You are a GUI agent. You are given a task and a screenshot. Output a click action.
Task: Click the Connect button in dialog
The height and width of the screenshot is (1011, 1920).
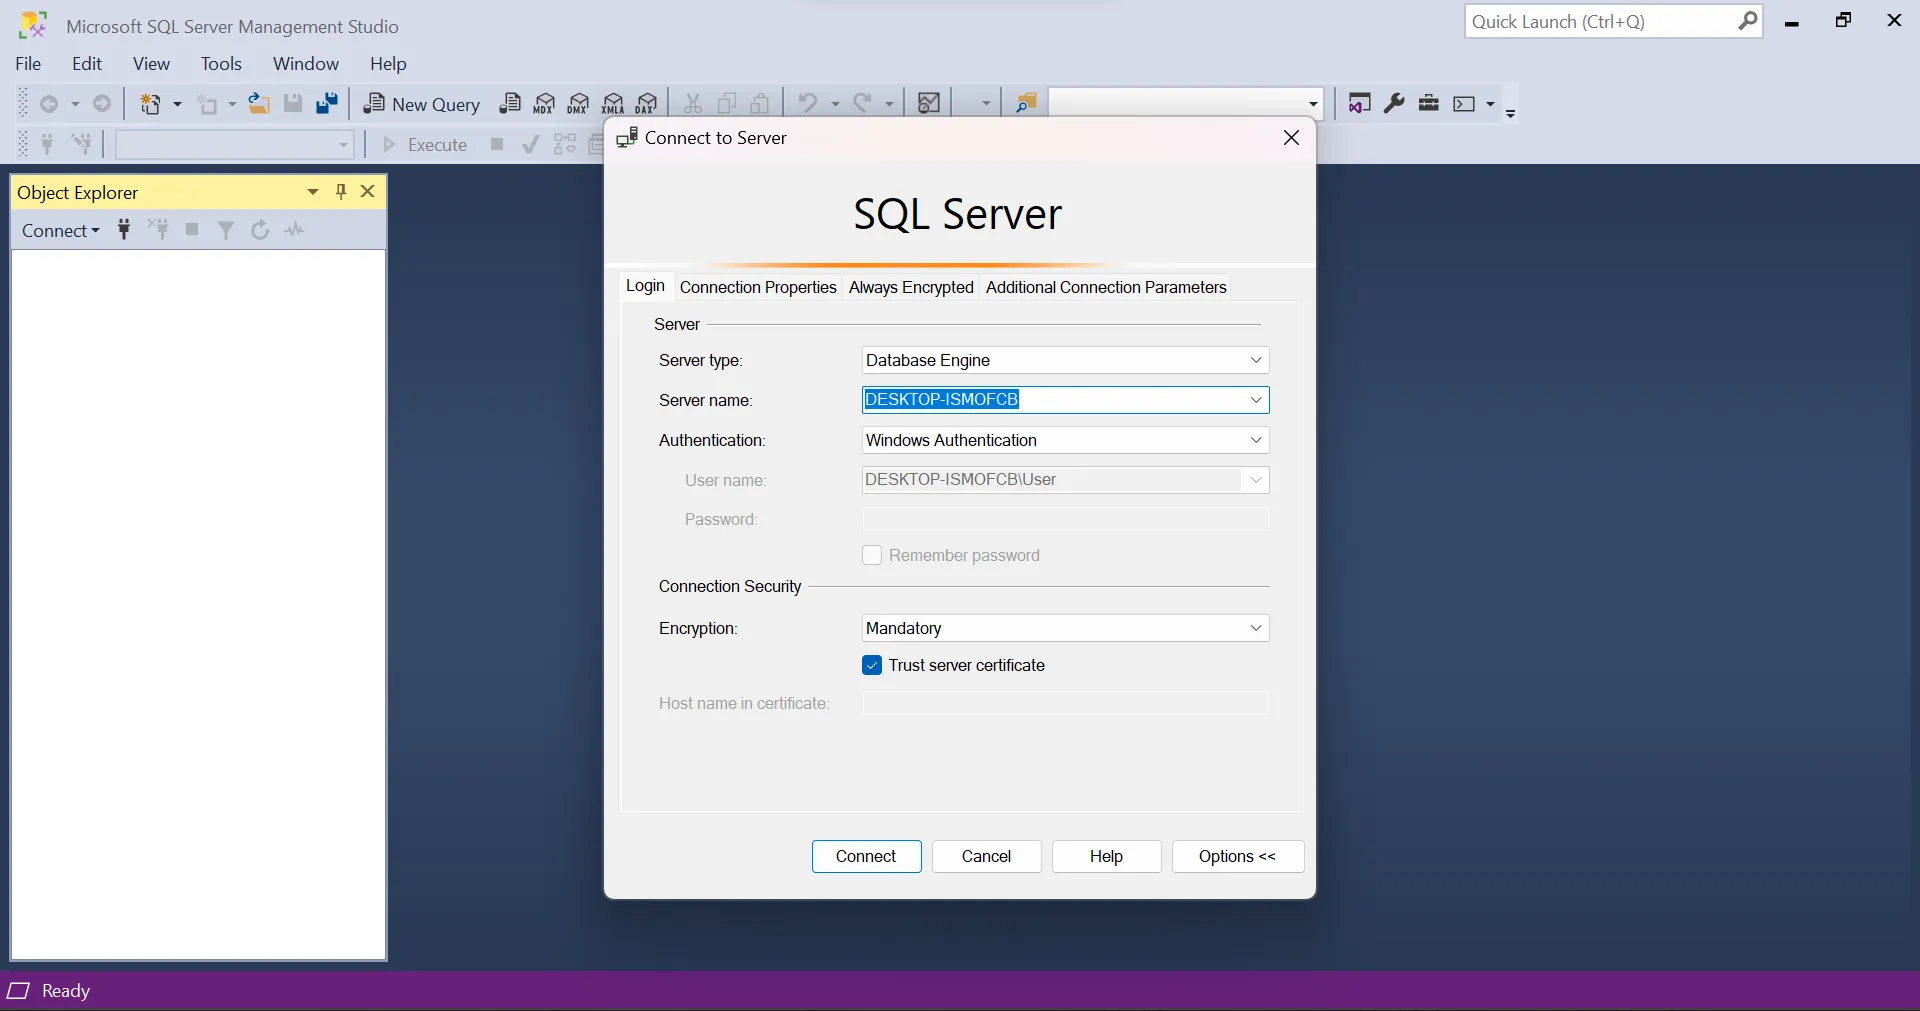(x=866, y=857)
